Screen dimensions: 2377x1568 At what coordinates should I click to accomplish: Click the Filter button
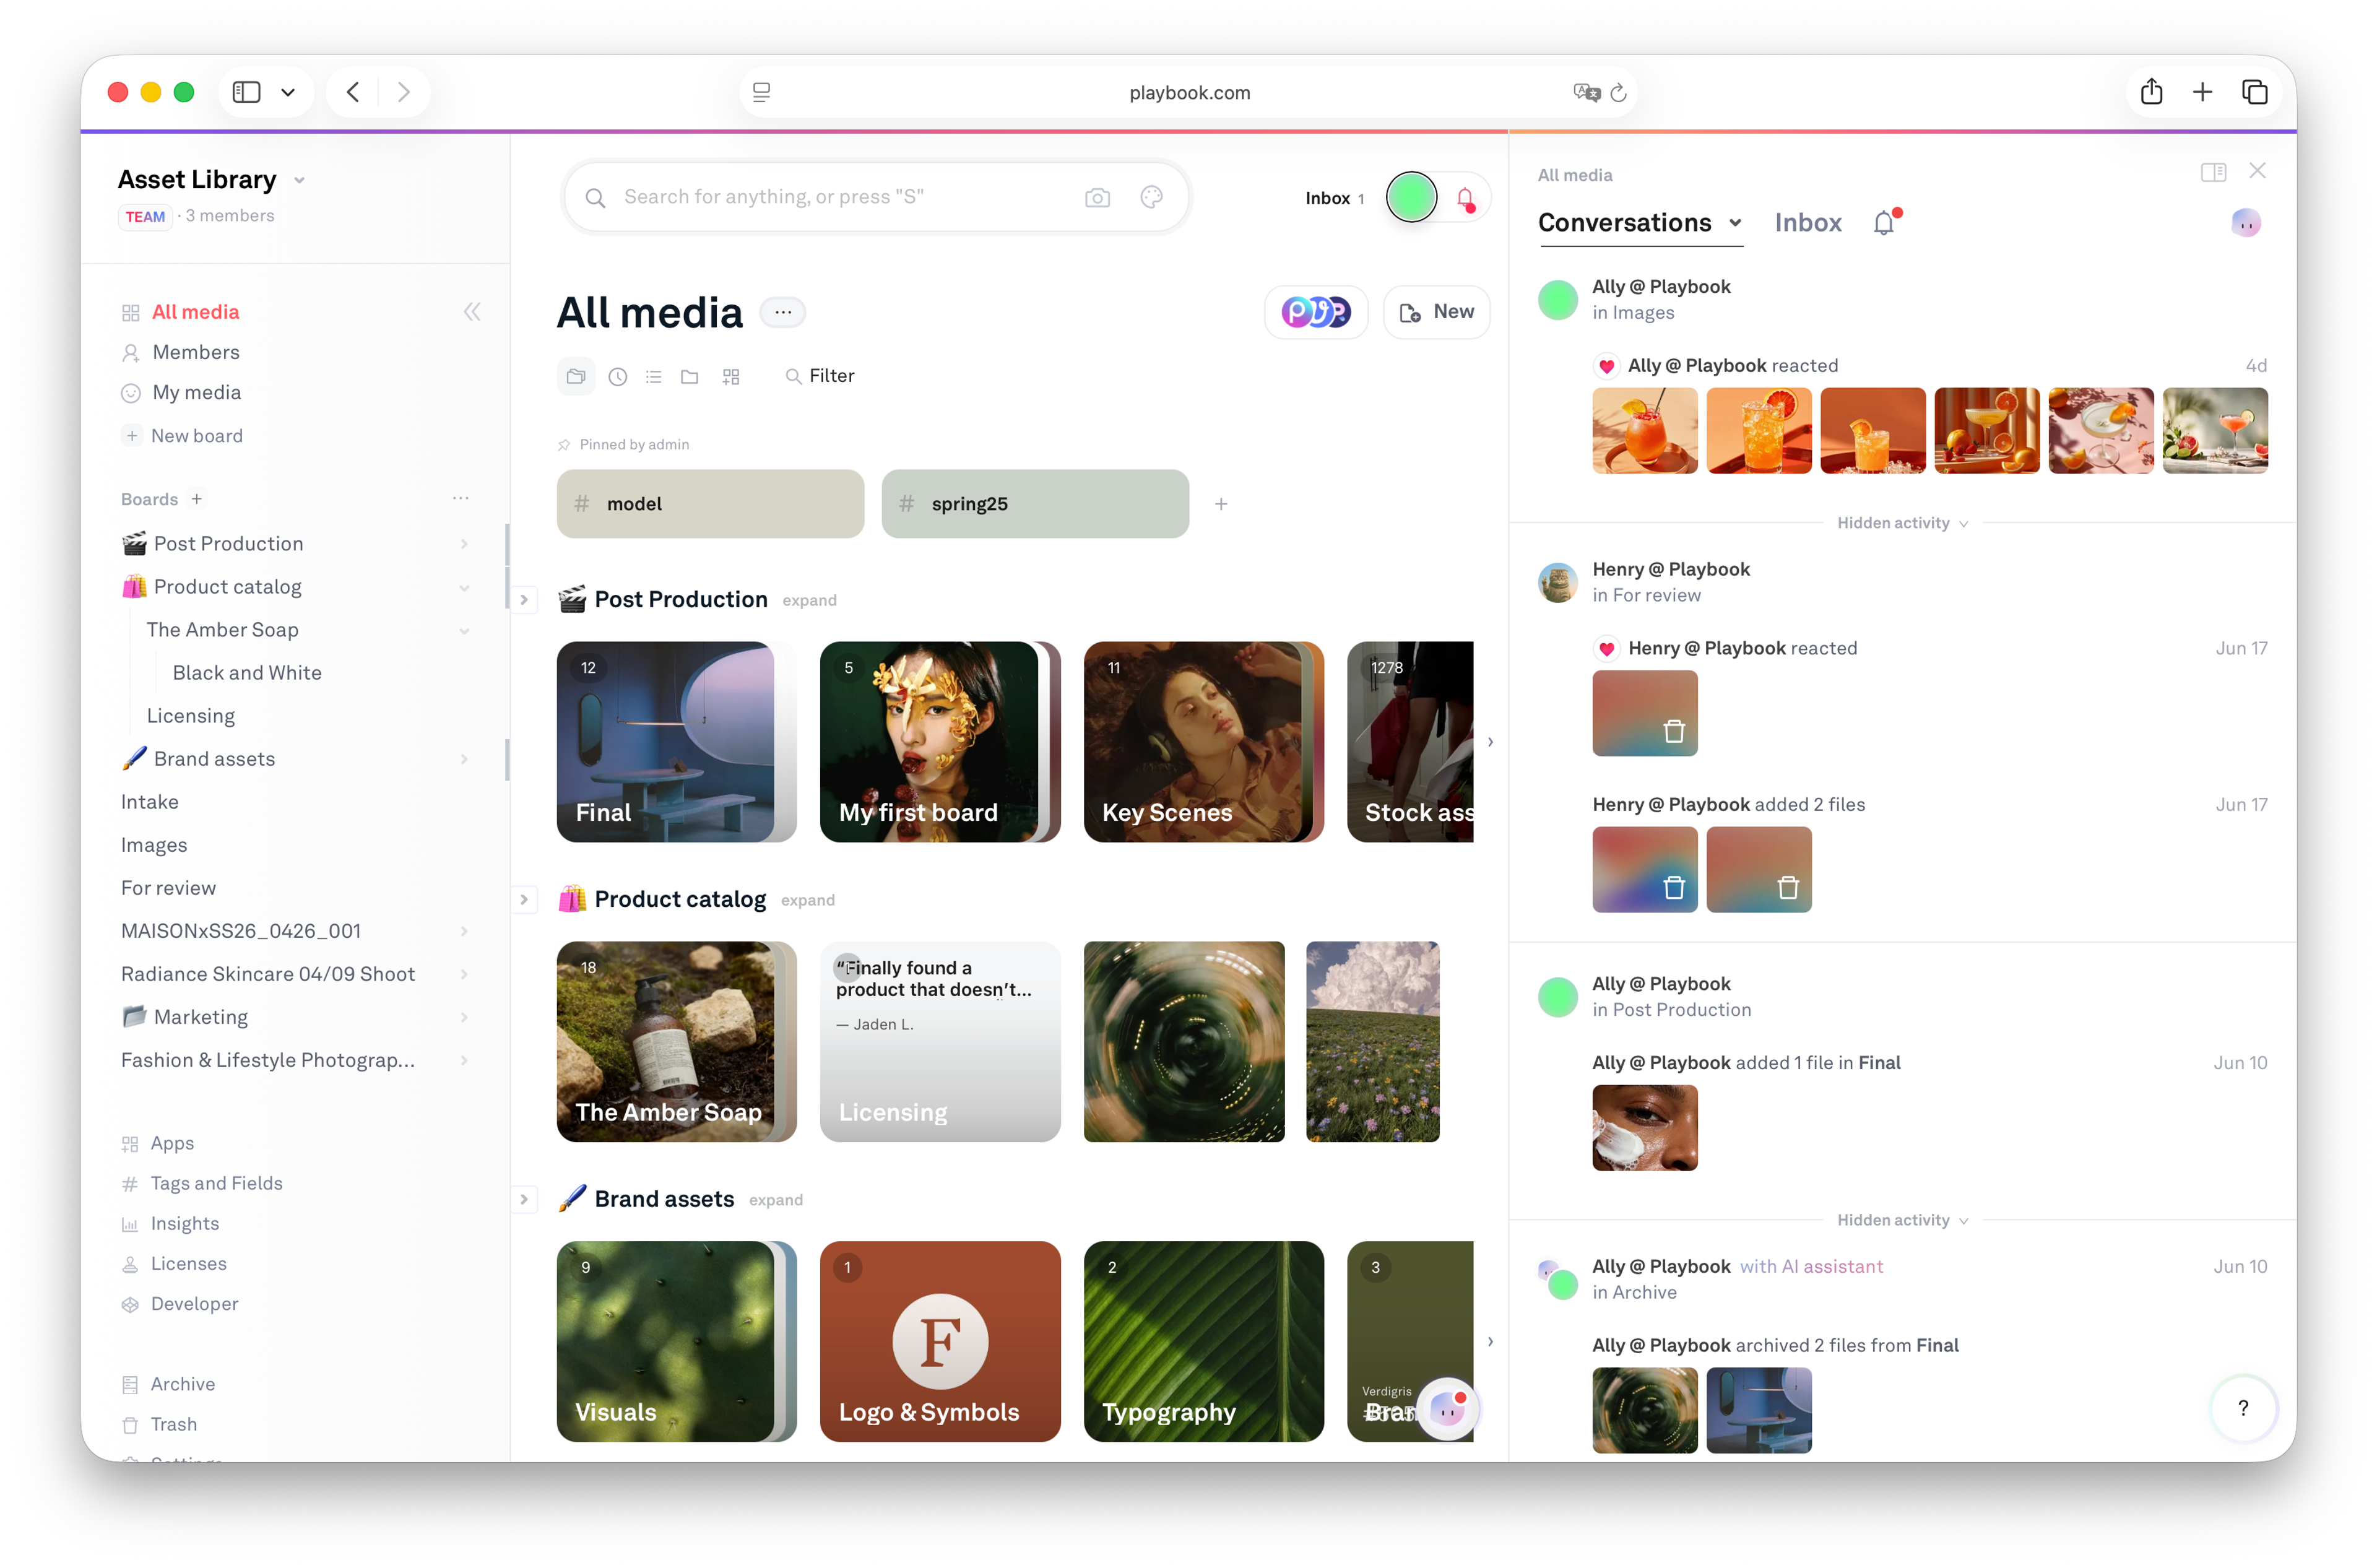pyautogui.click(x=820, y=376)
